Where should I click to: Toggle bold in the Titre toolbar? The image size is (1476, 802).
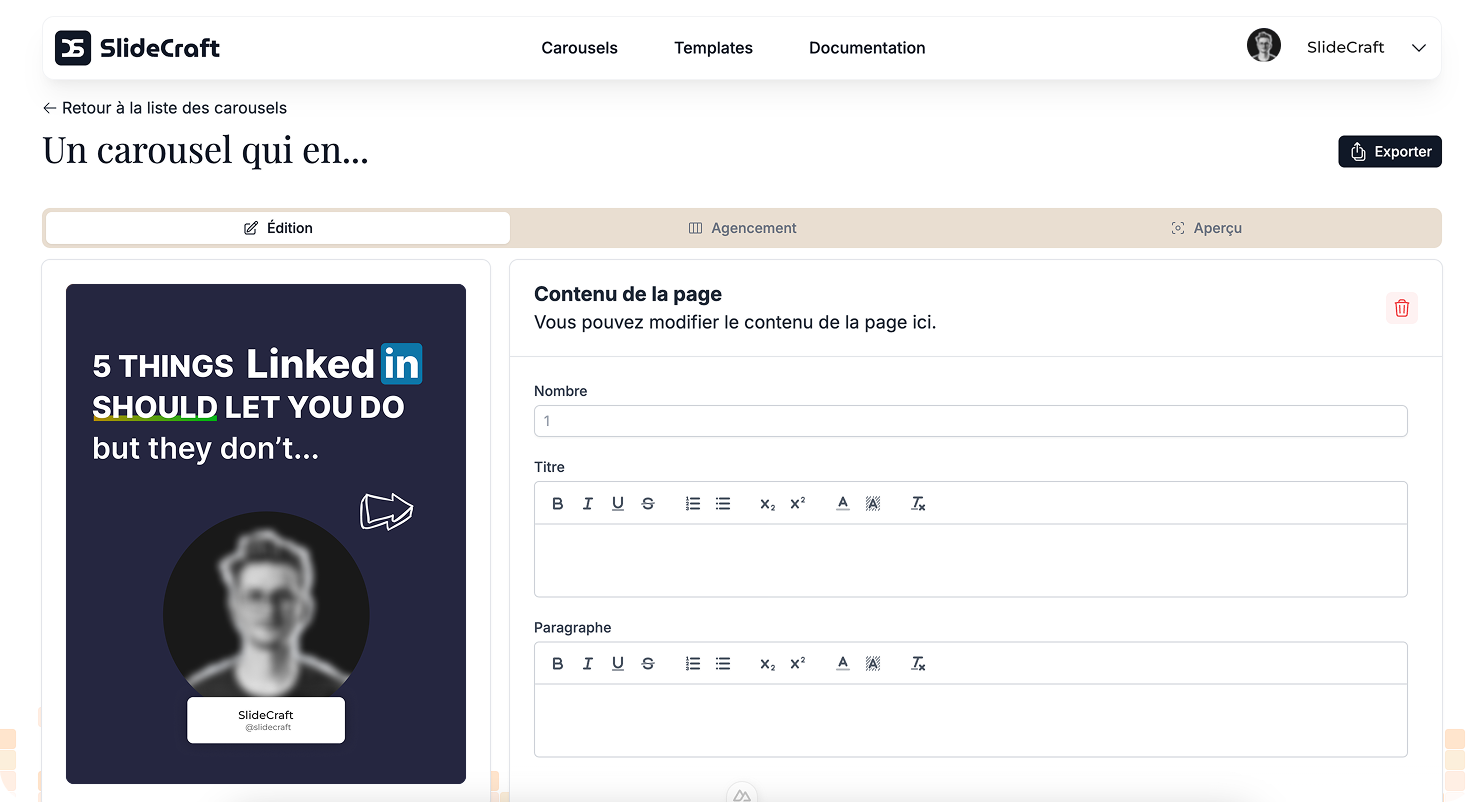tap(558, 504)
